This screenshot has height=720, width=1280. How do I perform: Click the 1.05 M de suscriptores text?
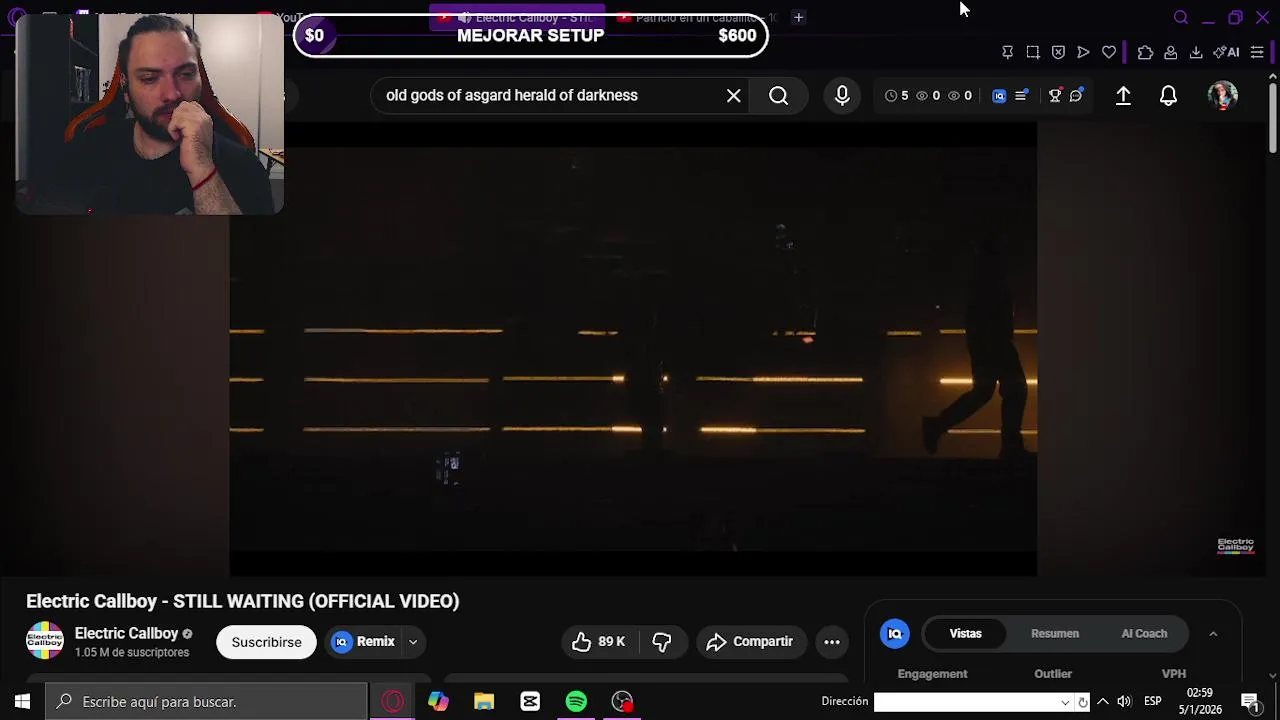(x=132, y=653)
